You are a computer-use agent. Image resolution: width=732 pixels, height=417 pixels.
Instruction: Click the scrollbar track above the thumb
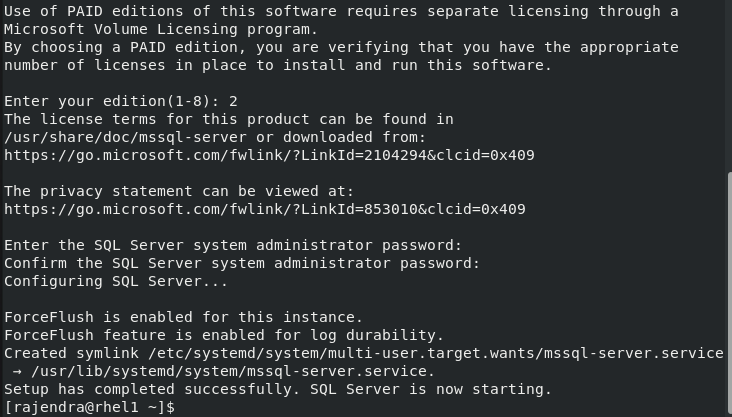[x=727, y=80]
